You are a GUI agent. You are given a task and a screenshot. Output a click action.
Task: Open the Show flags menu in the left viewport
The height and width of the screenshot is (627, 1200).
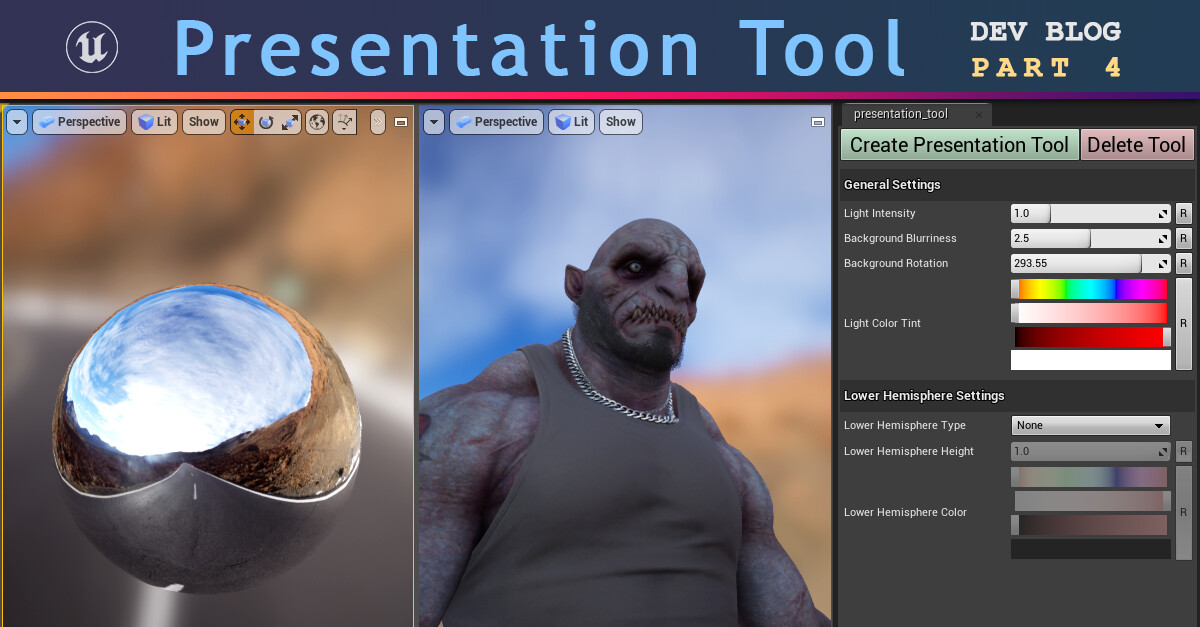[x=203, y=121]
